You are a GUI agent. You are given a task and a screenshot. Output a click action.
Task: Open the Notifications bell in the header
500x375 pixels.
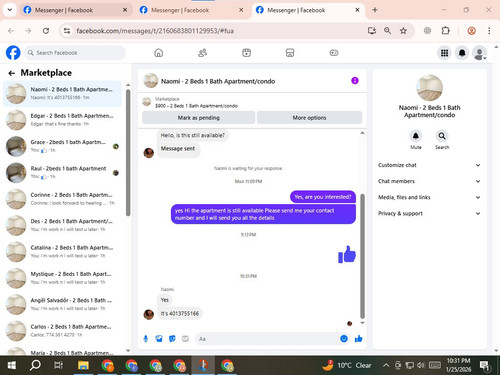pos(462,53)
